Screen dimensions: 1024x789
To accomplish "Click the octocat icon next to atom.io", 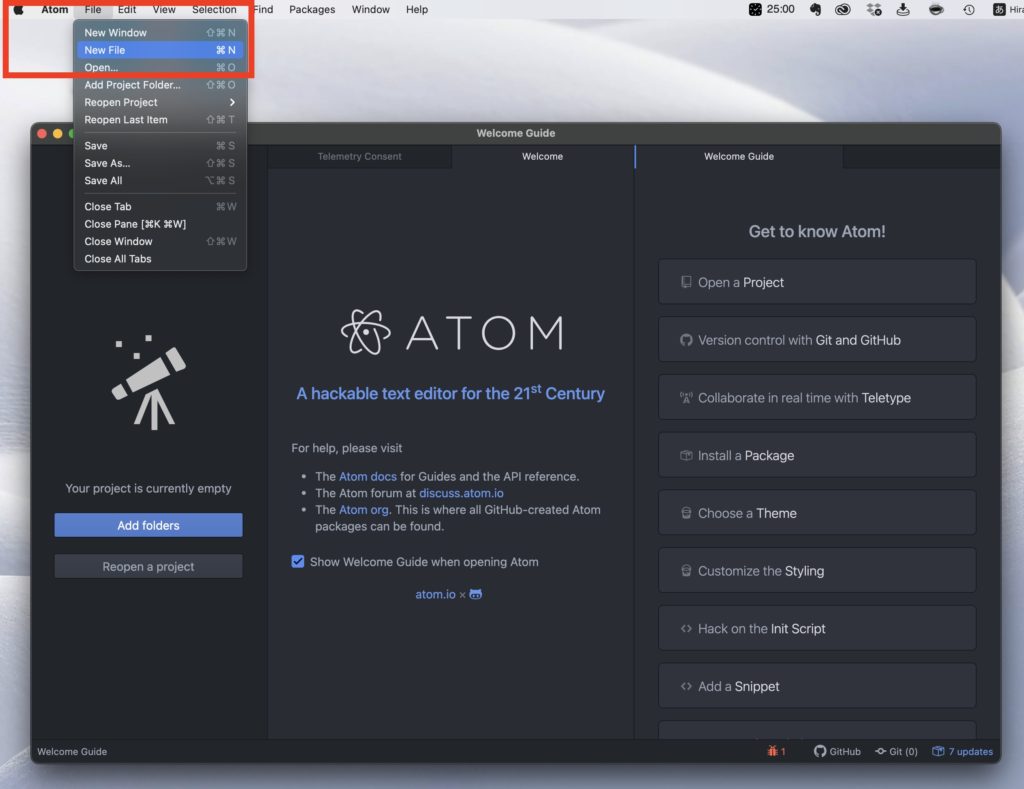I will (475, 594).
